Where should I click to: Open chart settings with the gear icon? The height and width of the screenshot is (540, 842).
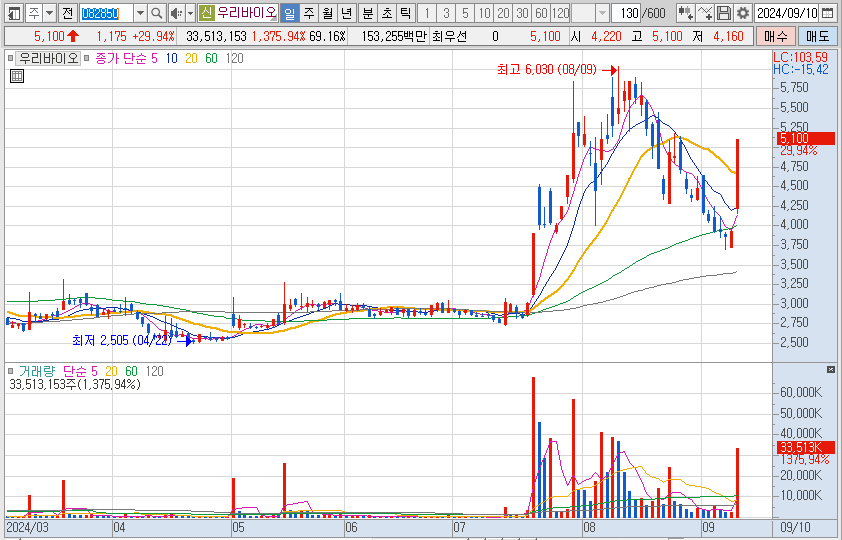tap(743, 13)
